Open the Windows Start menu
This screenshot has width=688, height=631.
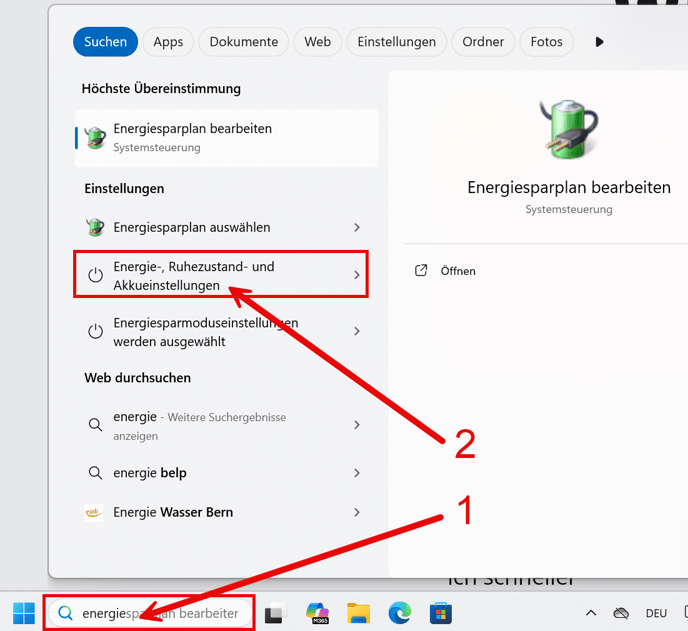click(24, 613)
